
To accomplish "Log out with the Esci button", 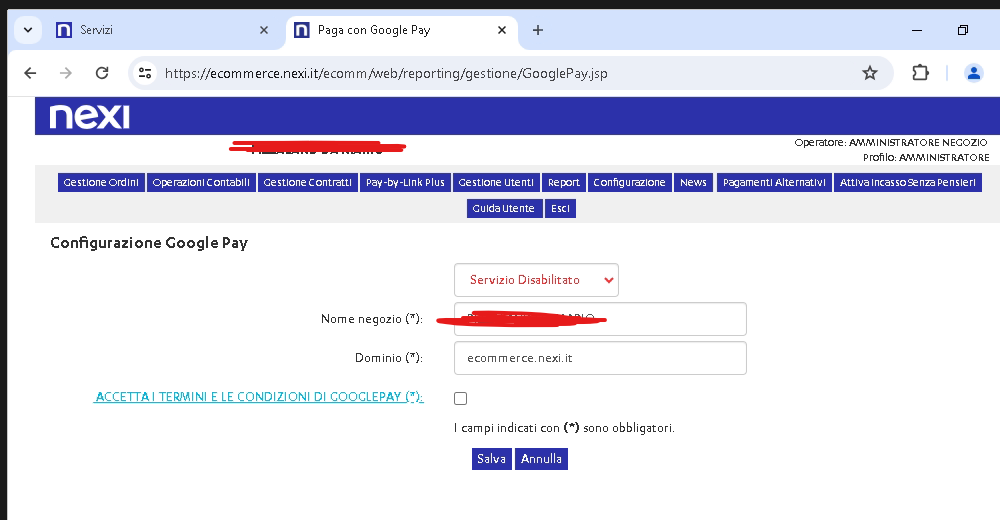I will coord(561,209).
